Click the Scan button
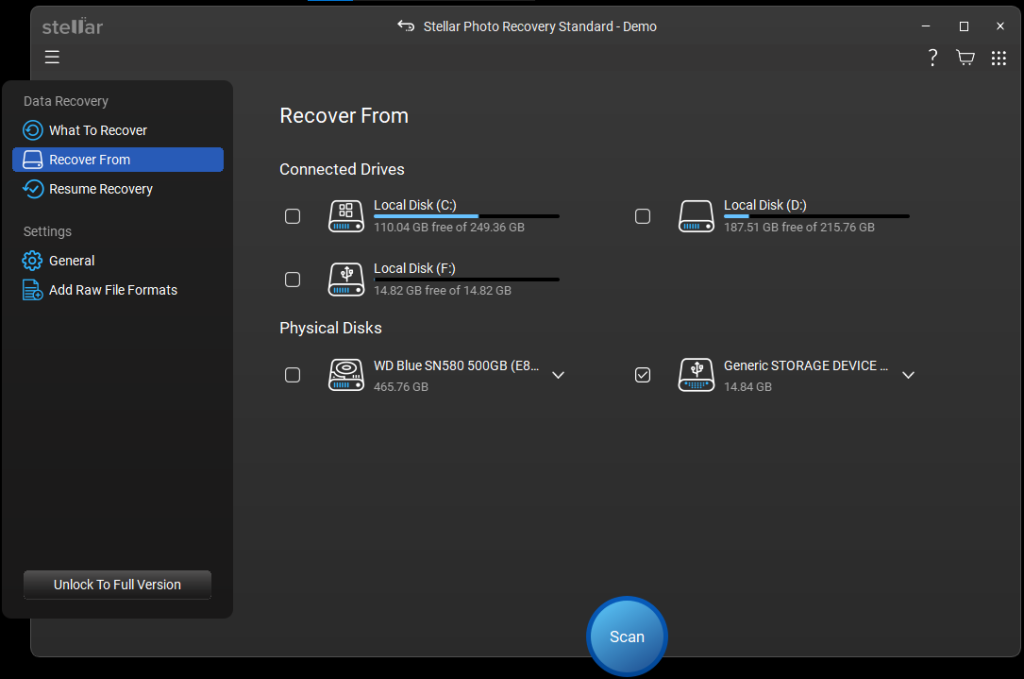The width and height of the screenshot is (1024, 679). click(627, 636)
